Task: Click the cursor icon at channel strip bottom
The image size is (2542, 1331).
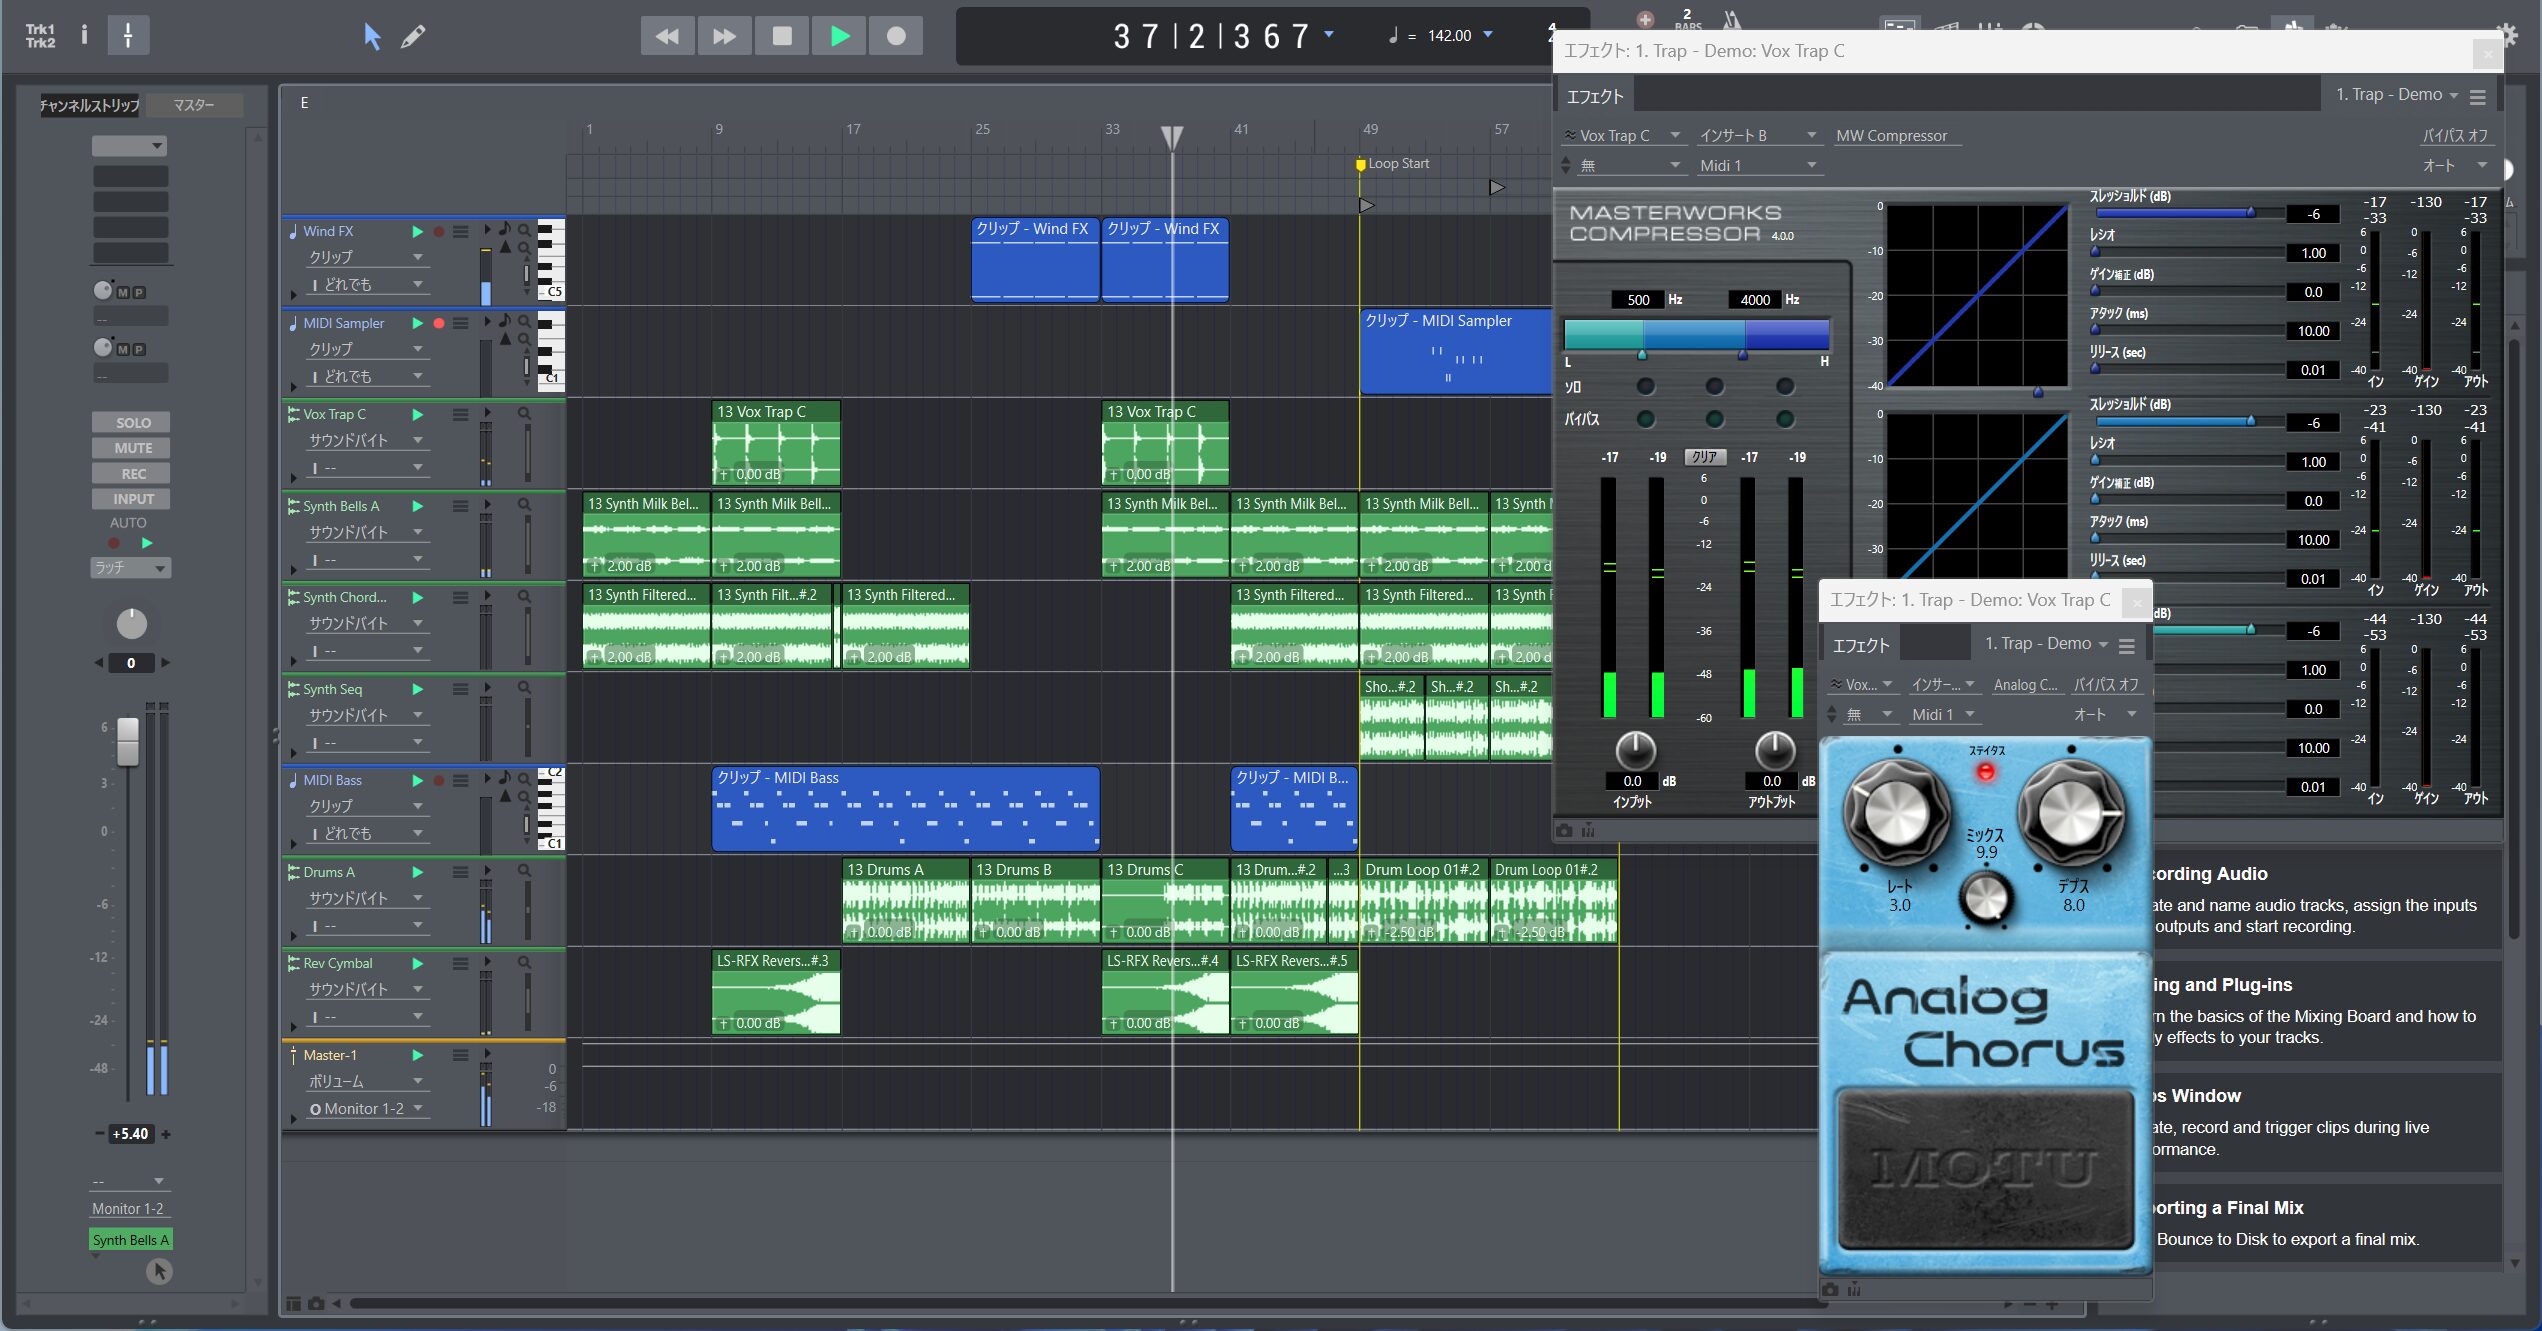Action: click(x=159, y=1271)
